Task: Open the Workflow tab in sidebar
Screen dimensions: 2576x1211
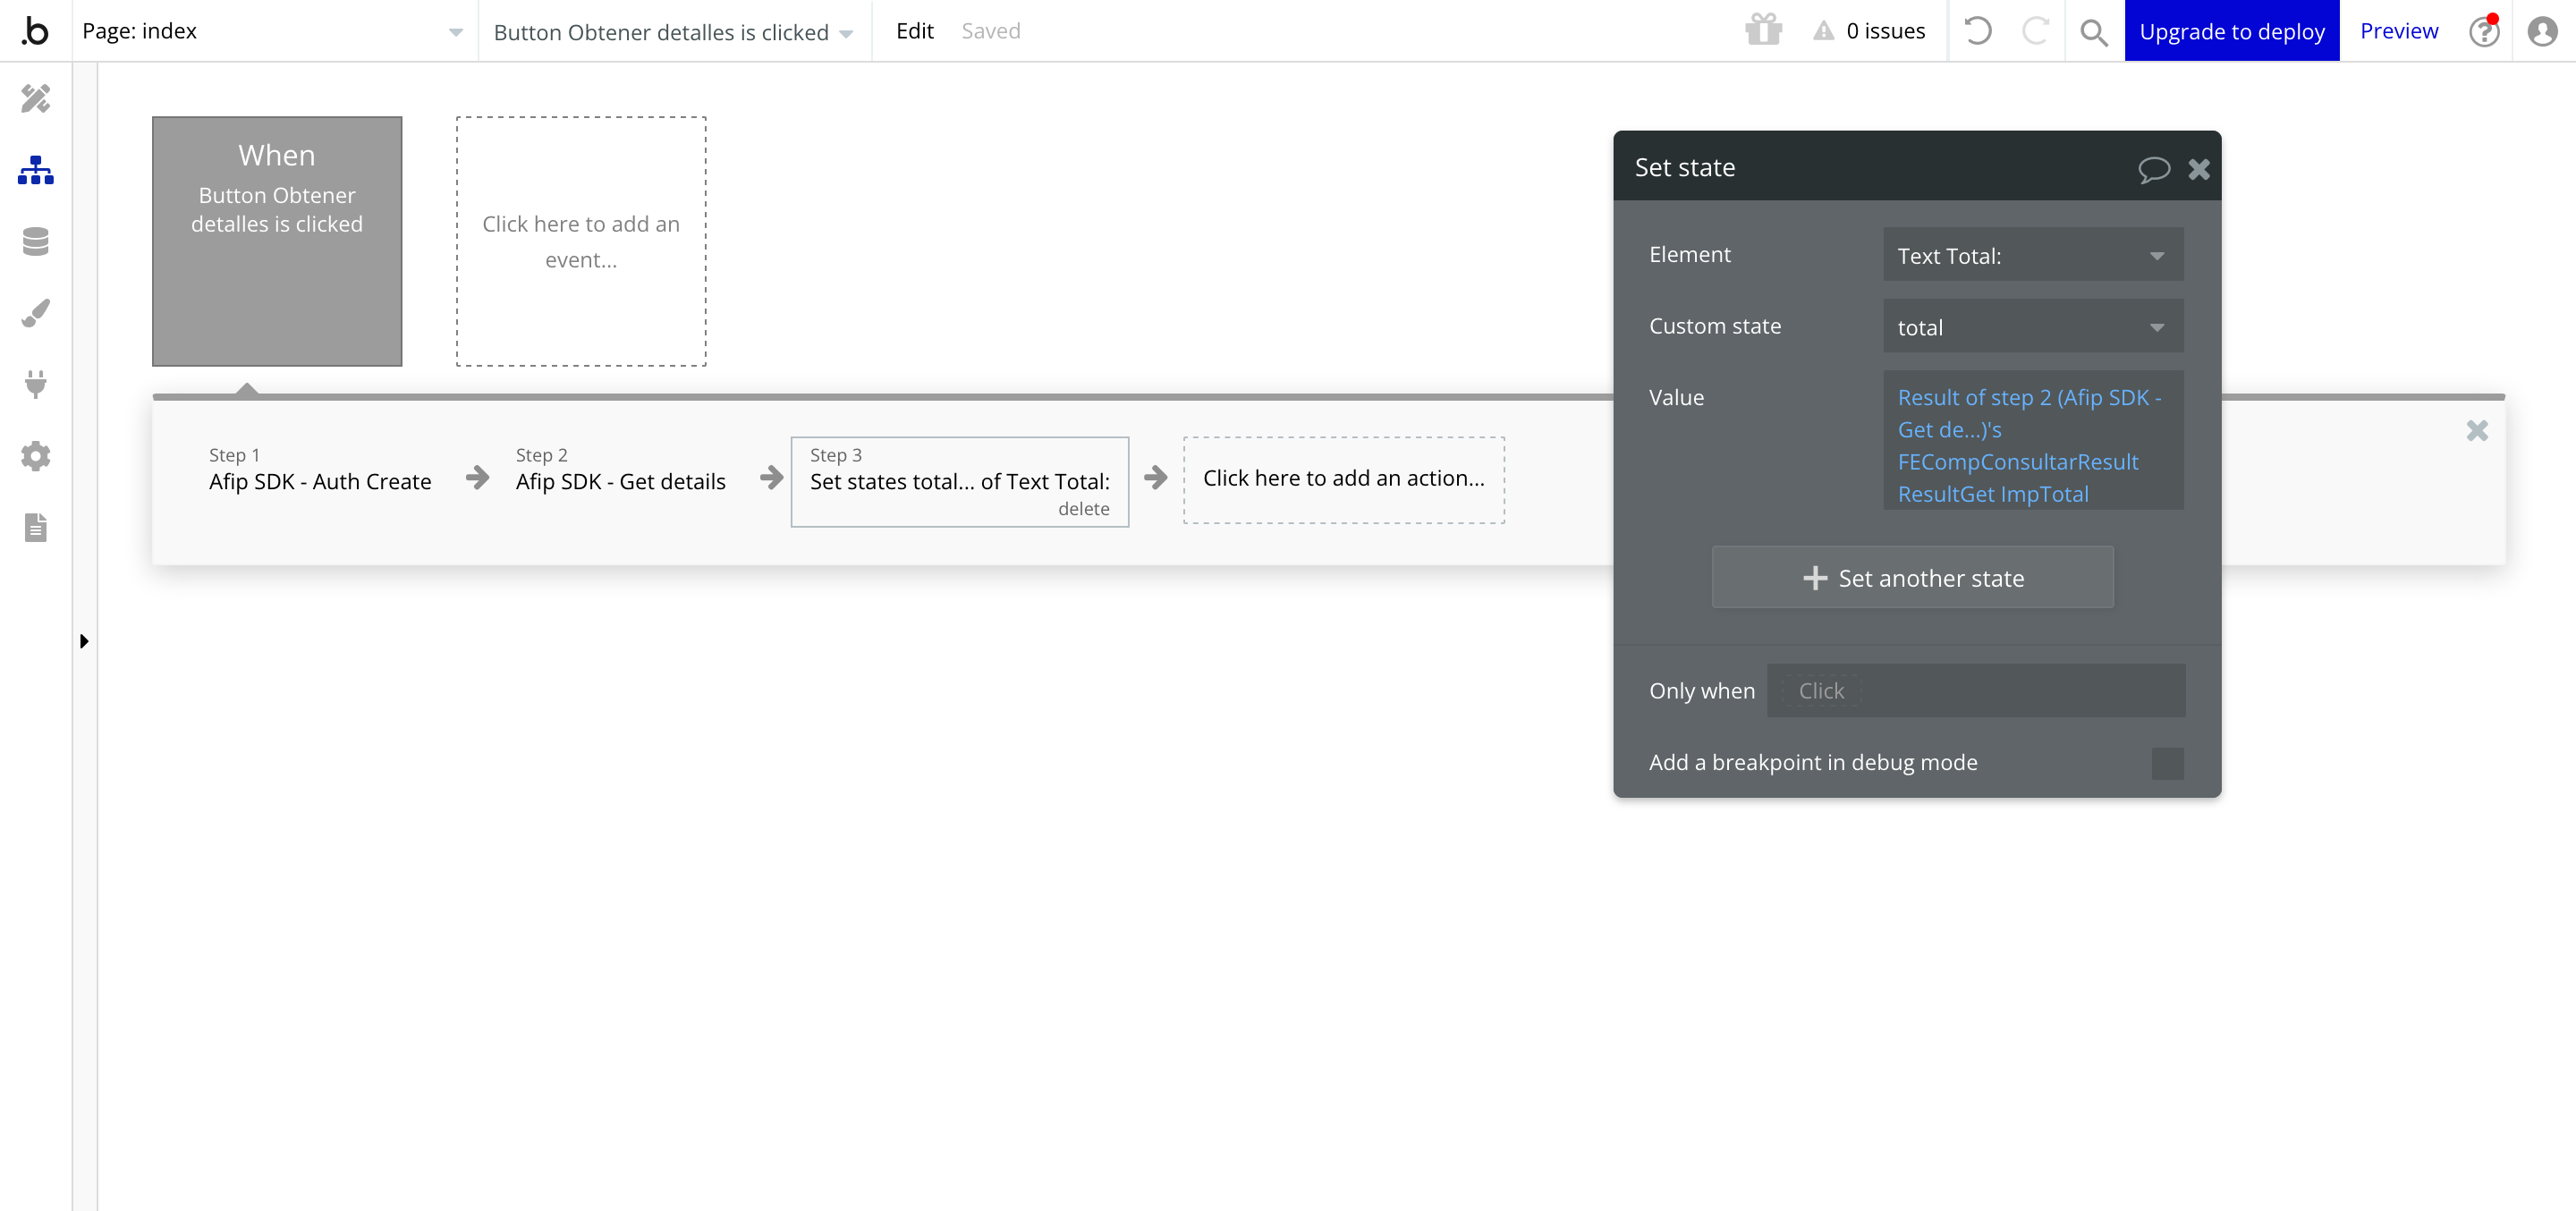Action: (35, 170)
